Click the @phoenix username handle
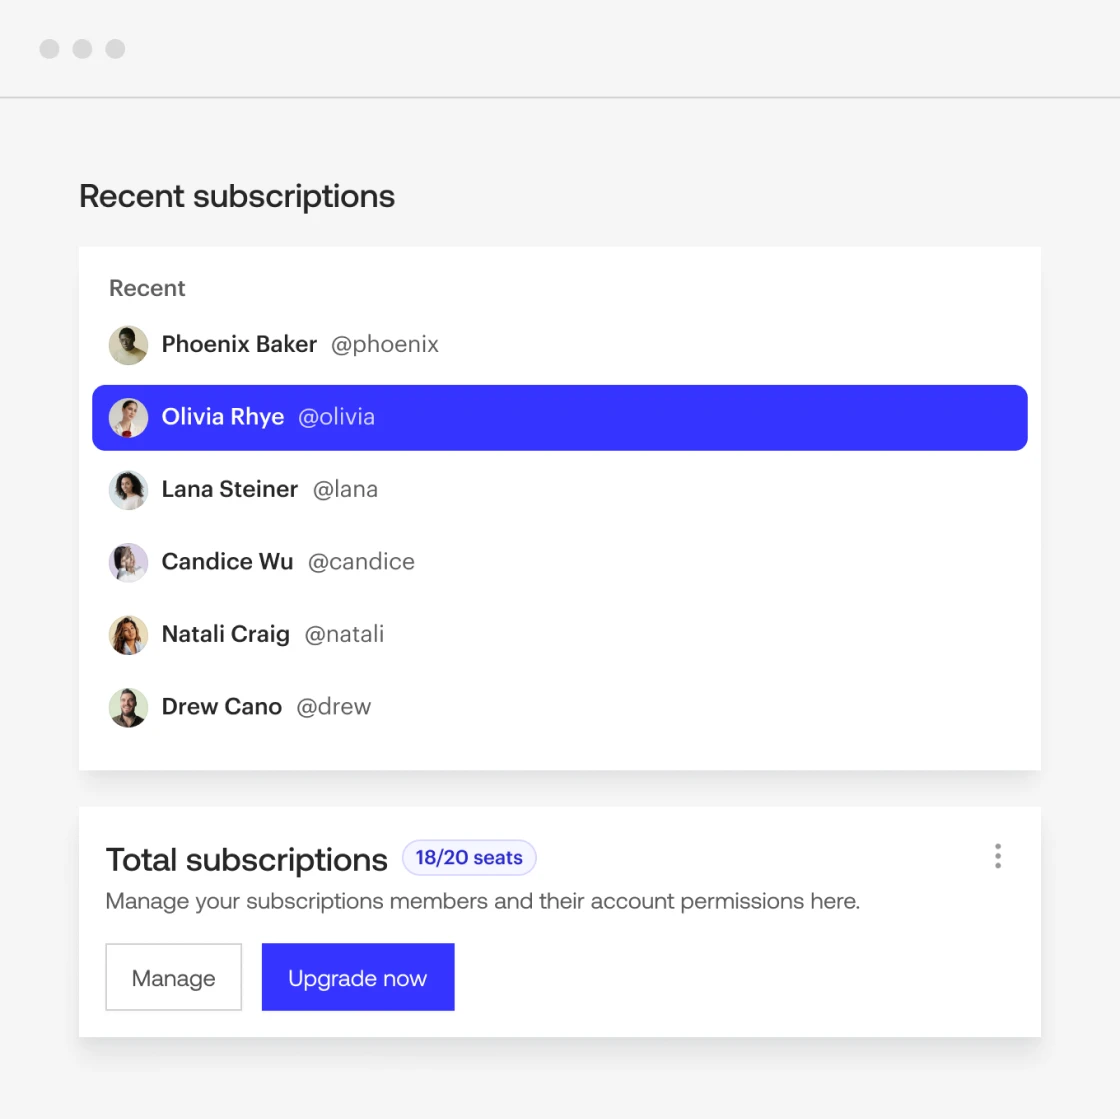 [385, 344]
